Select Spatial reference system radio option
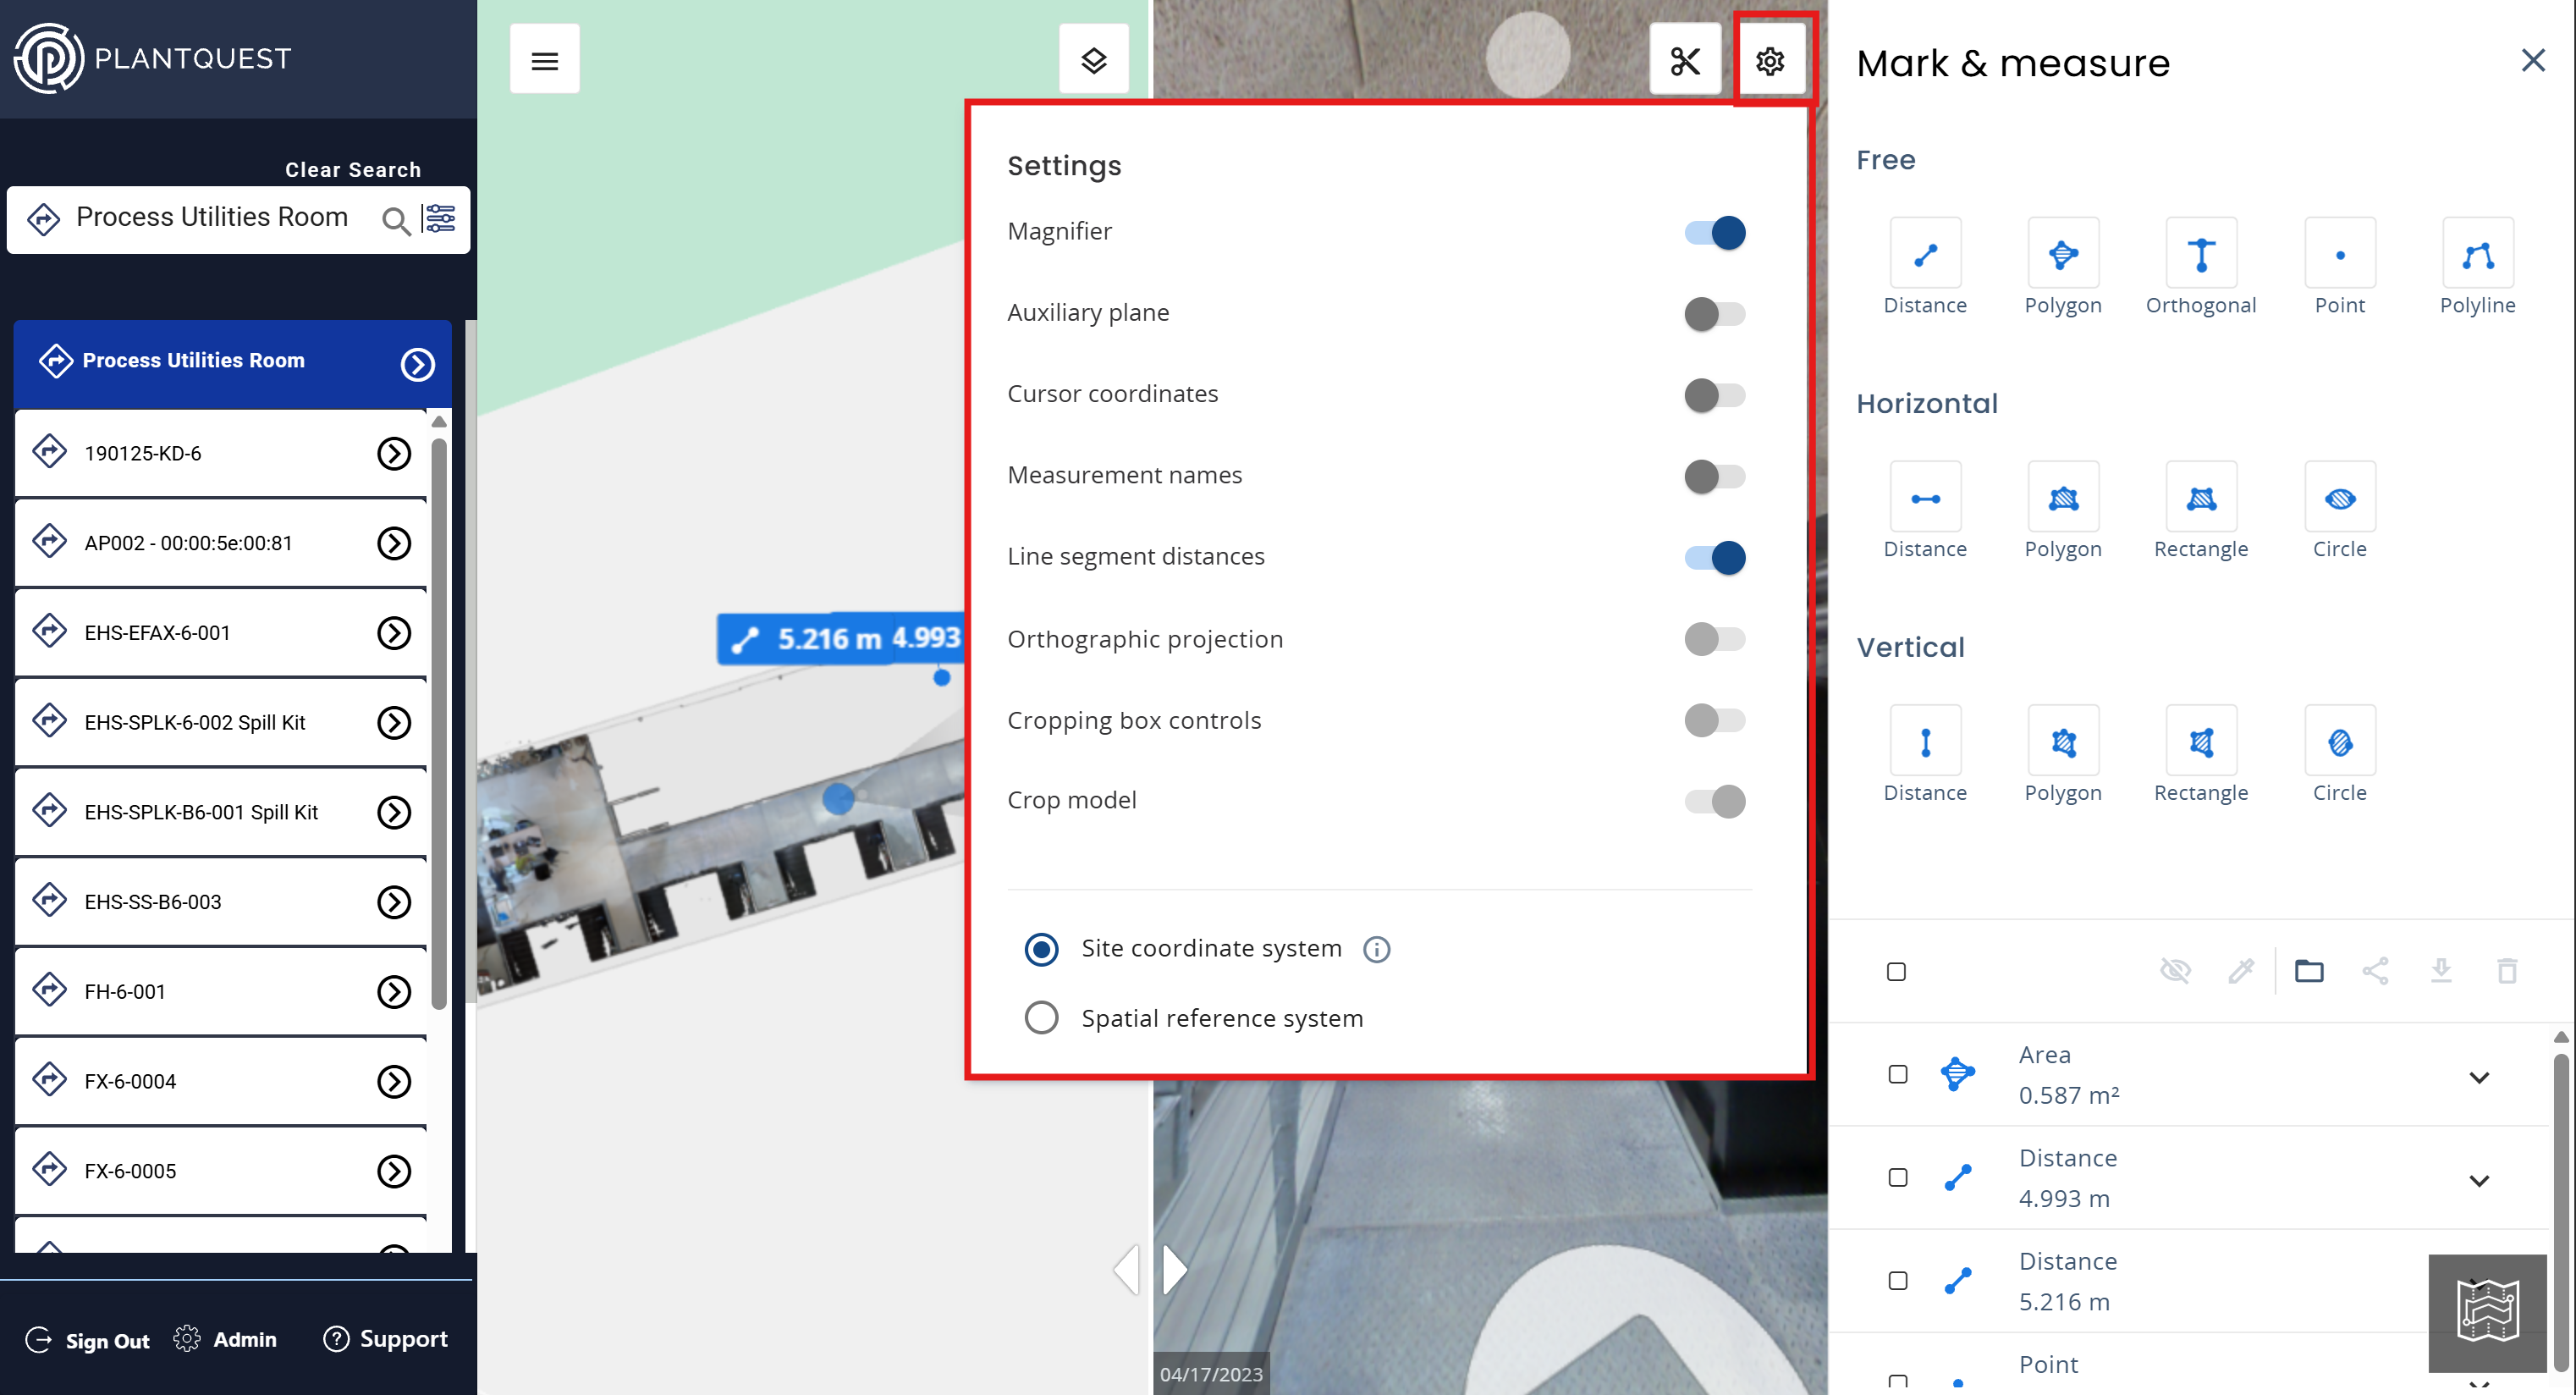 click(x=1041, y=1018)
